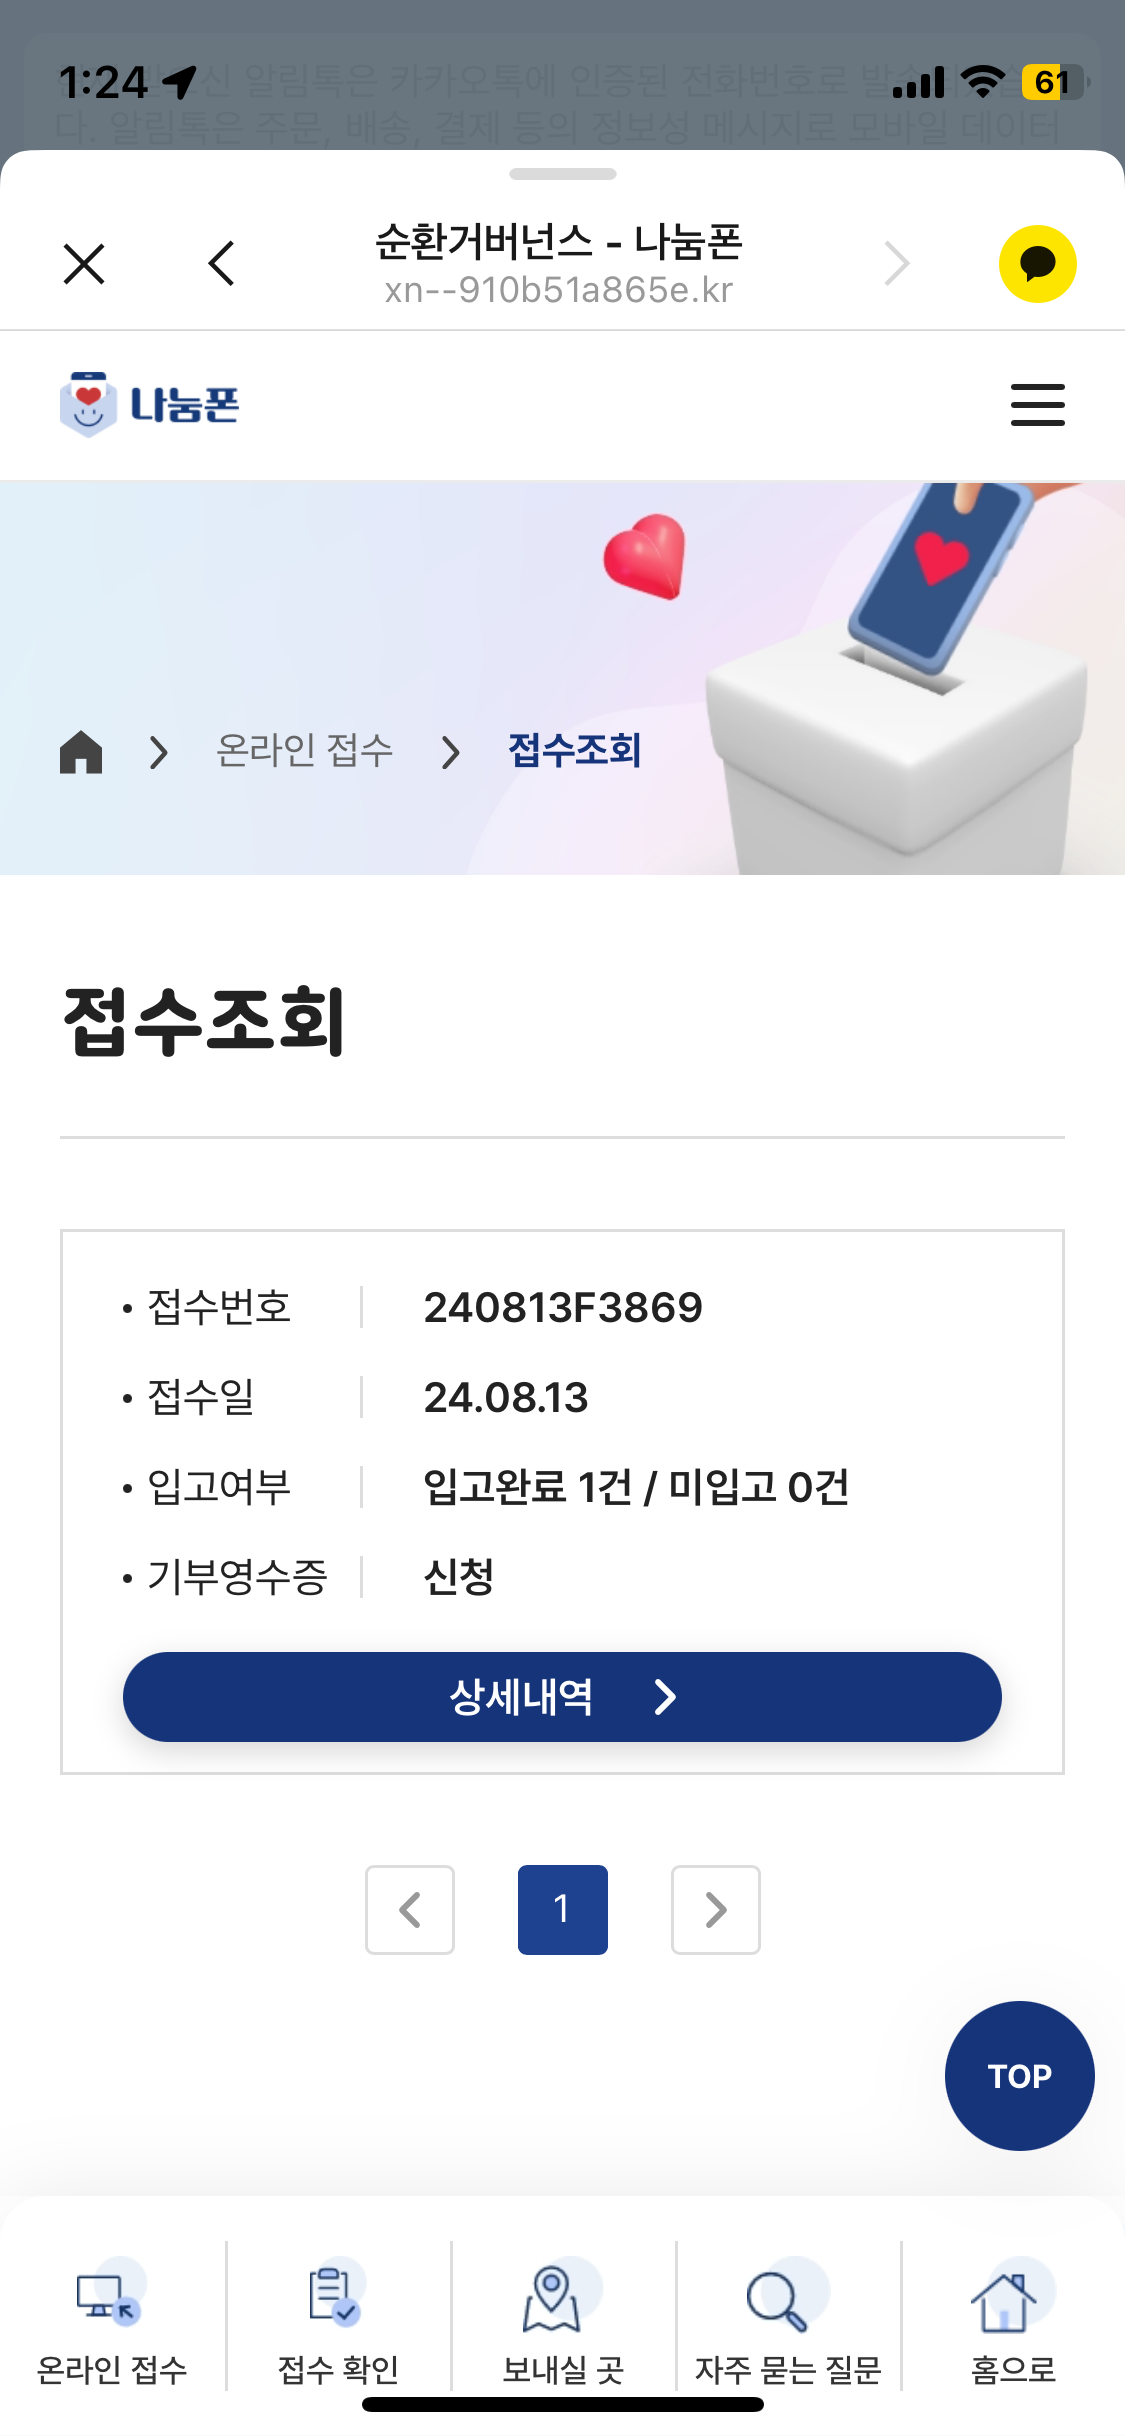This screenshot has width=1125, height=2436.
Task: Tap the sheet drag handle at top
Action: point(562,174)
